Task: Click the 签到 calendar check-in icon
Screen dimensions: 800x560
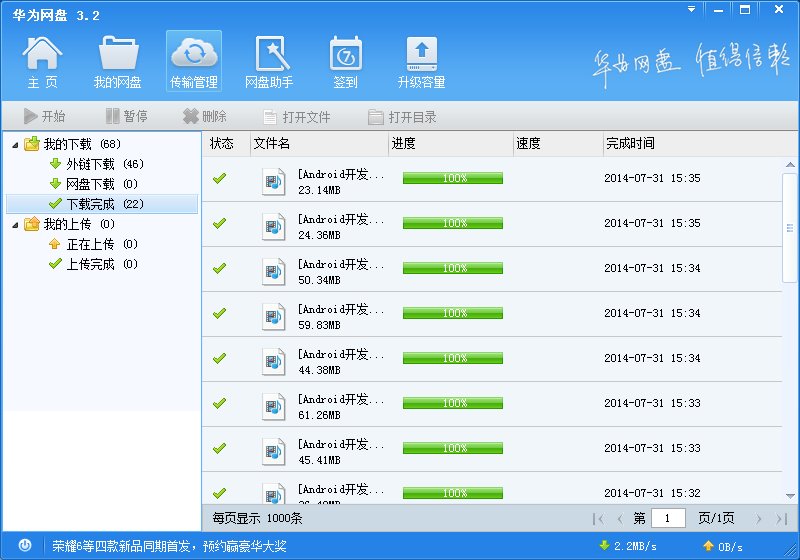Action: [345, 62]
